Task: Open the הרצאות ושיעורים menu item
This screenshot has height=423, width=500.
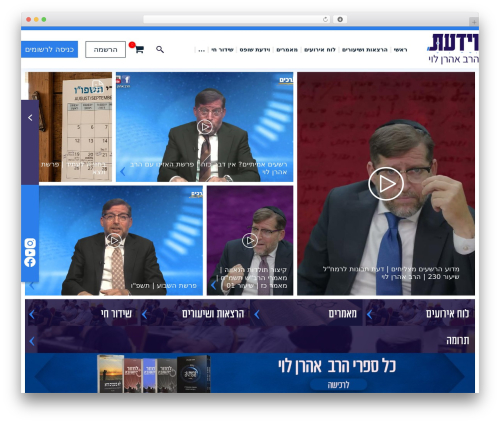Action: (365, 50)
